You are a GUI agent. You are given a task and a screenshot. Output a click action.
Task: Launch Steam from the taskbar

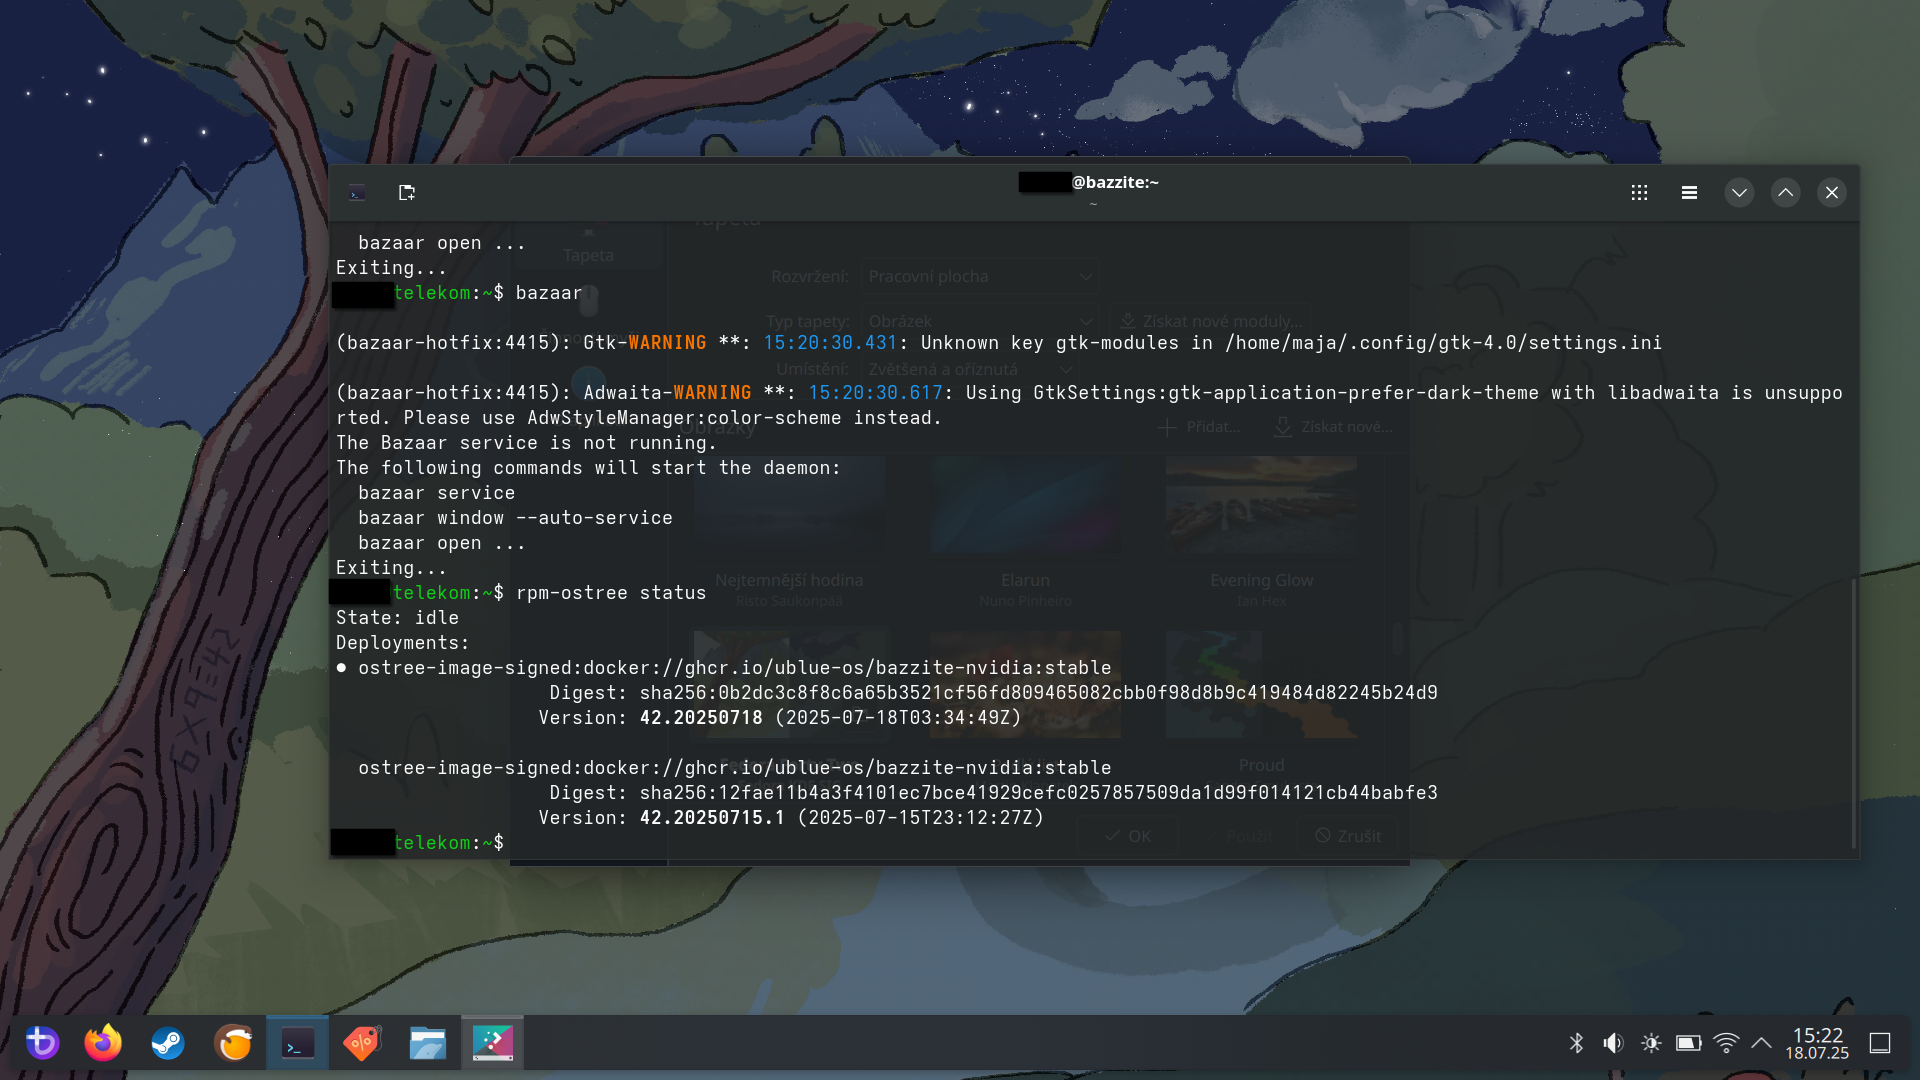[x=168, y=1043]
